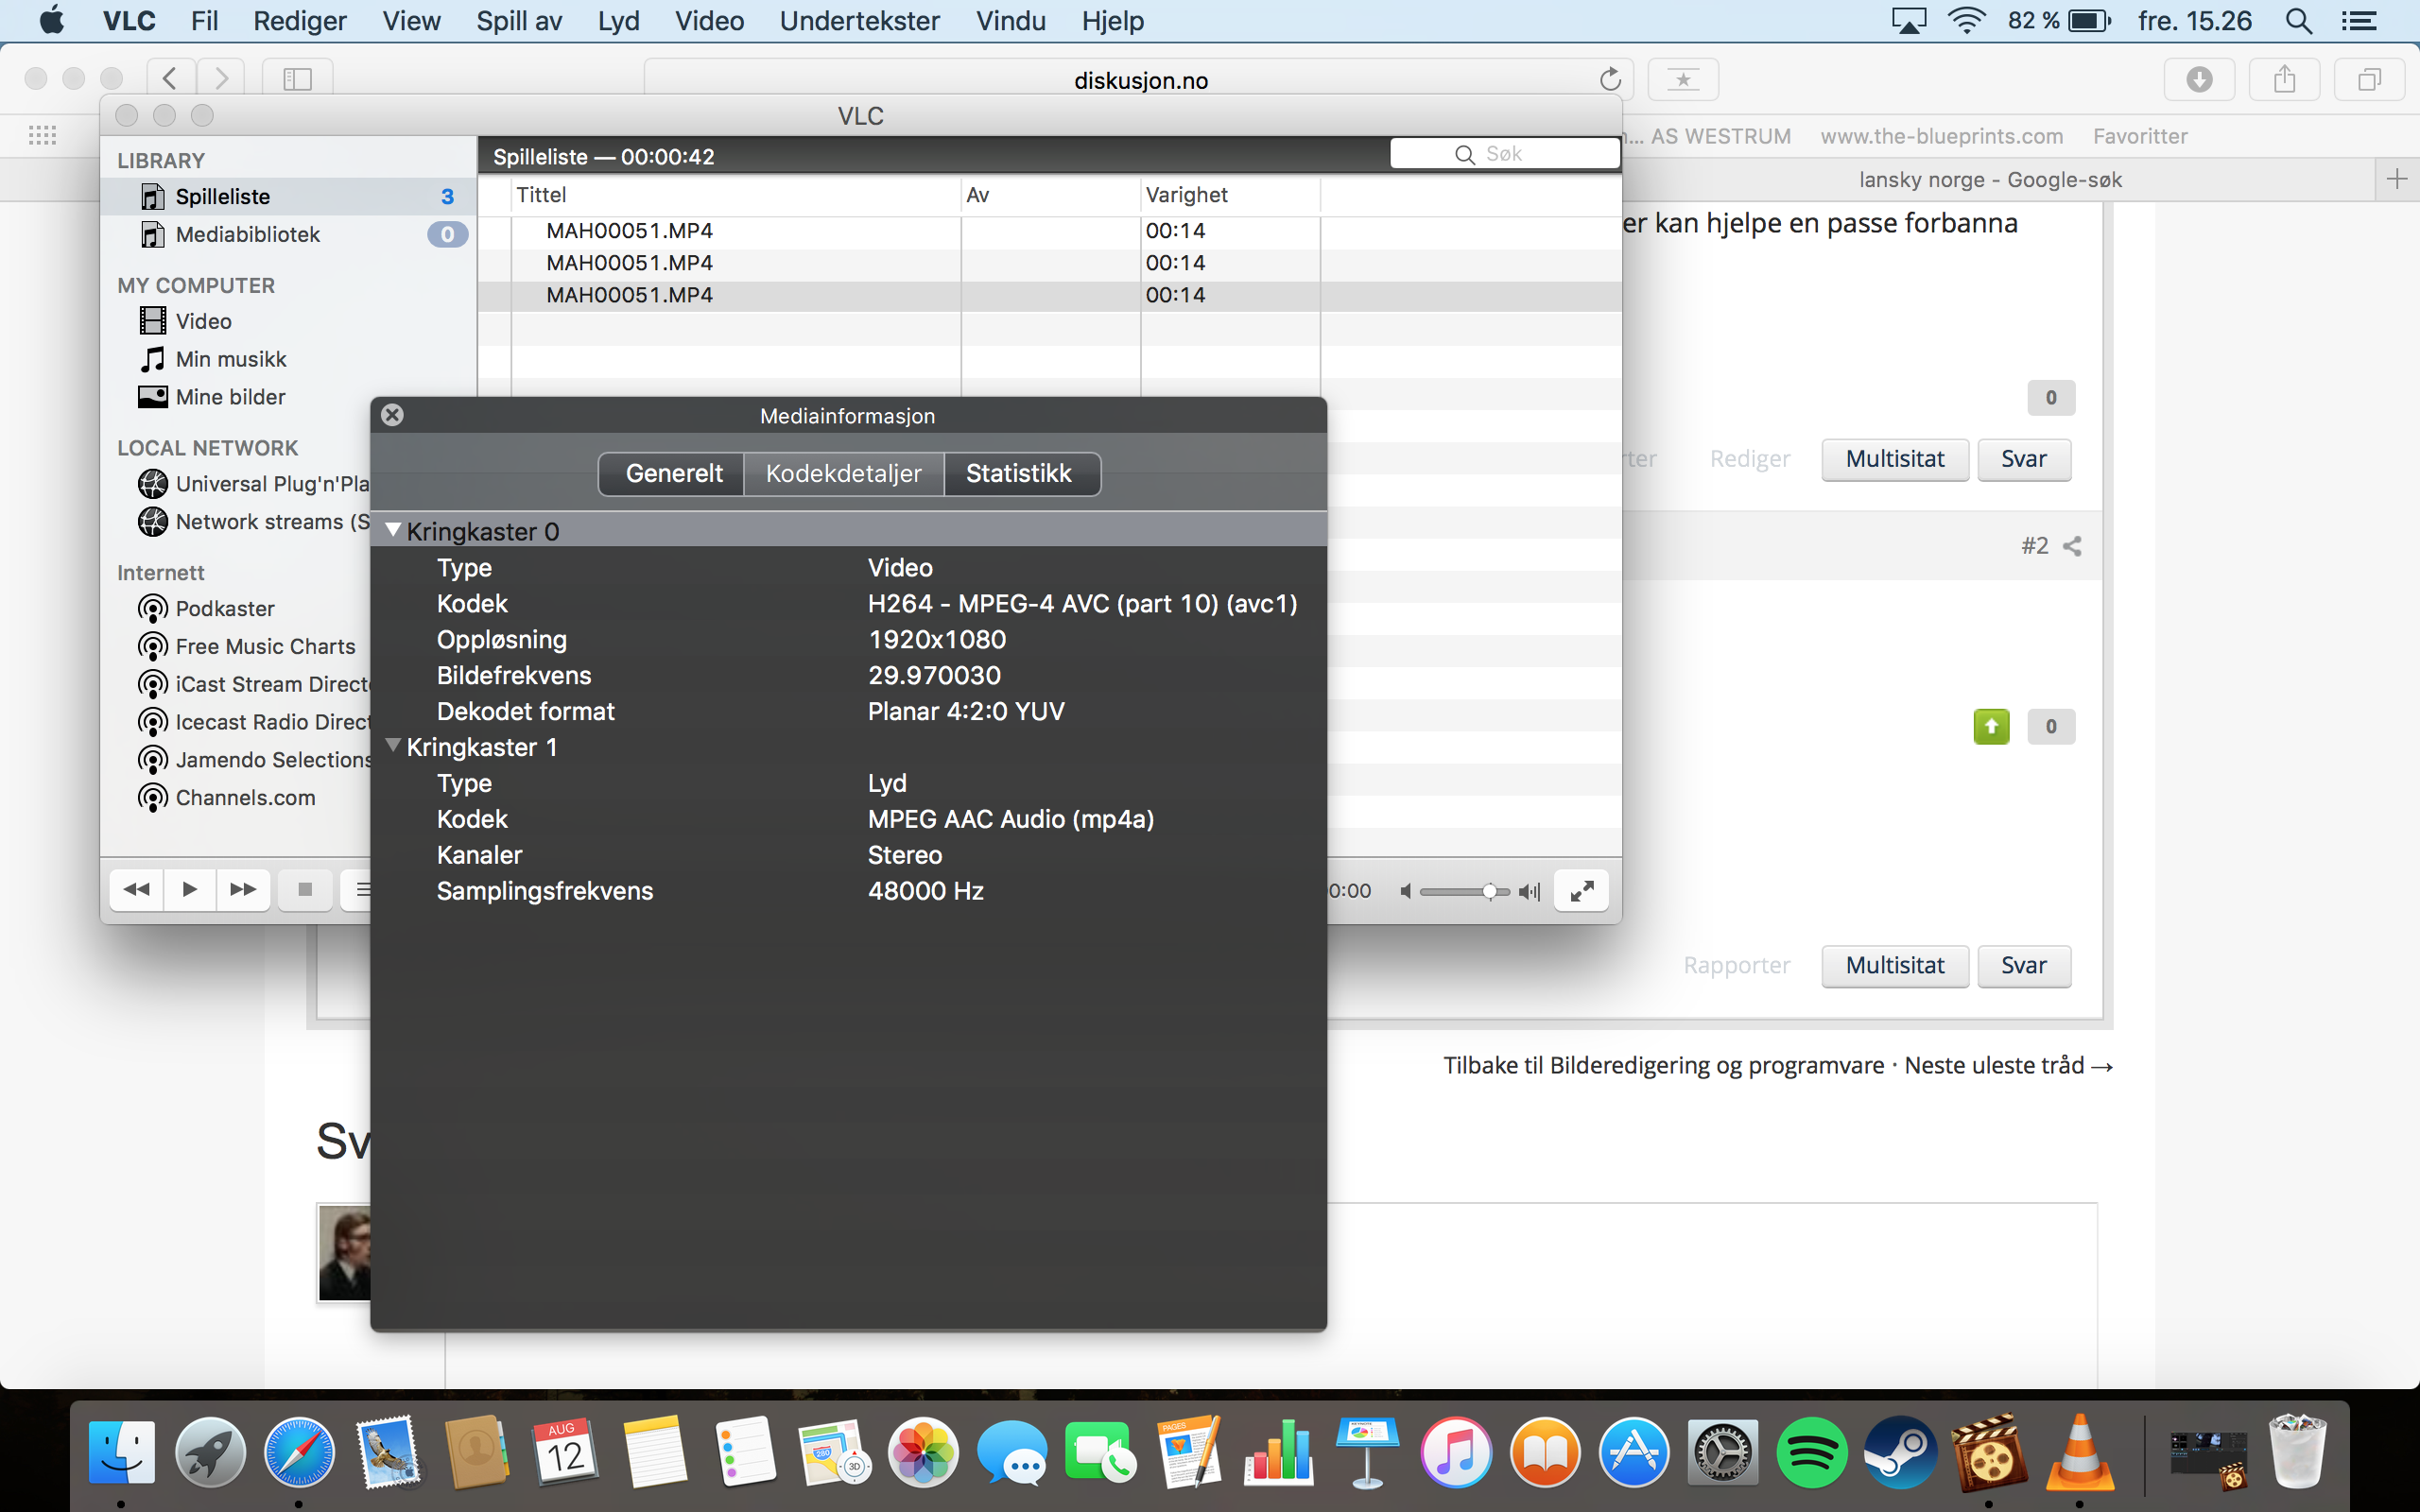Collapse the Kringkaster 1 section
Image resolution: width=2420 pixels, height=1512 pixels.
click(394, 746)
